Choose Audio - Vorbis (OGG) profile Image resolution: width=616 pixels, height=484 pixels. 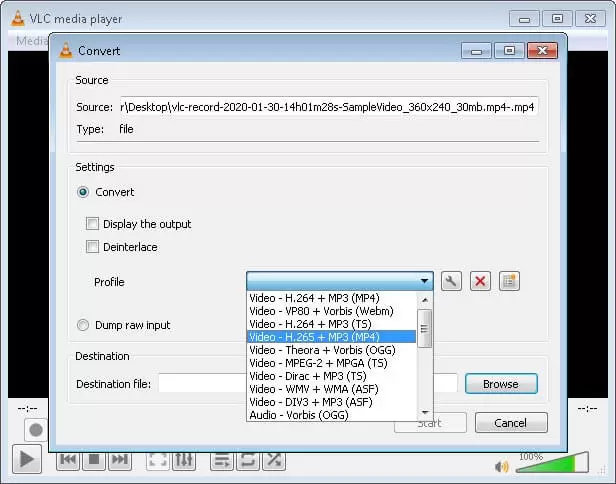pos(331,415)
